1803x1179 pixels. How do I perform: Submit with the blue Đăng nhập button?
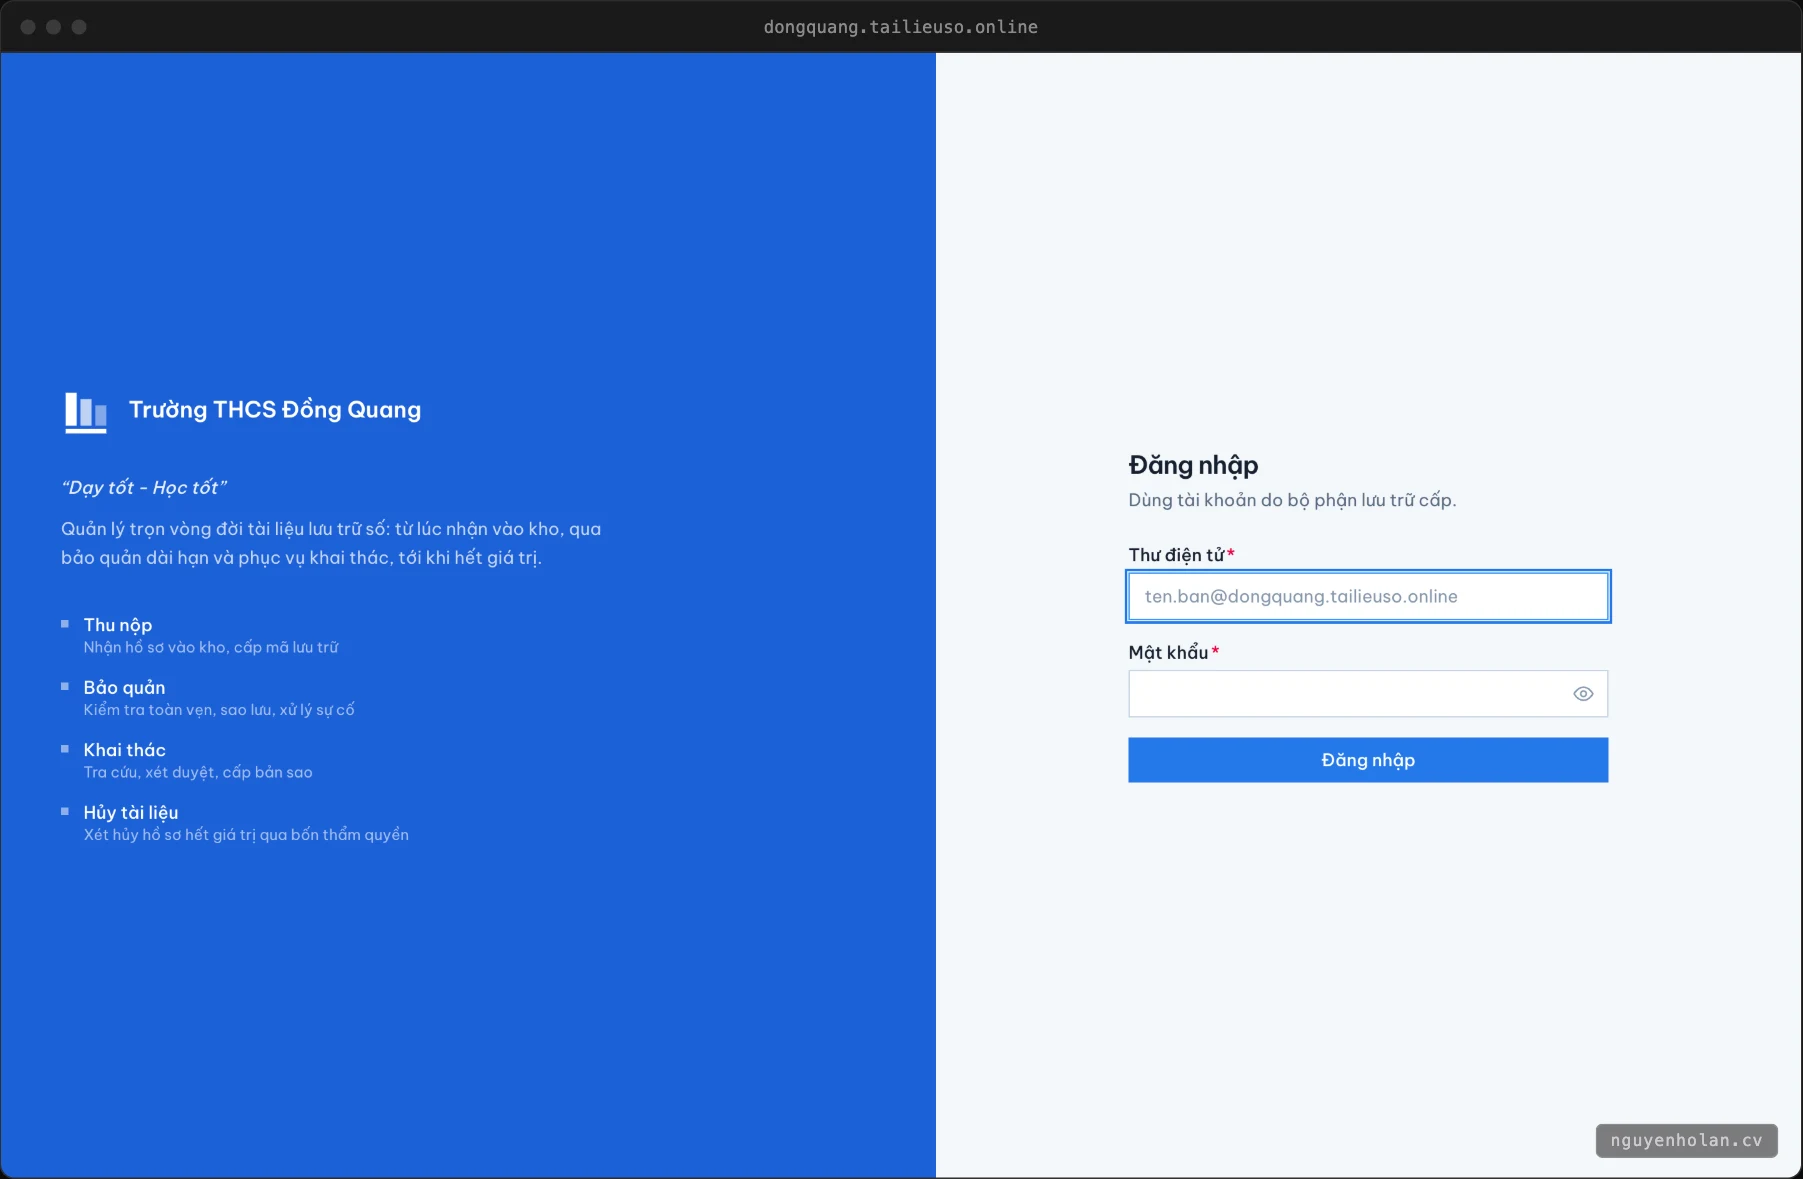tap(1368, 760)
